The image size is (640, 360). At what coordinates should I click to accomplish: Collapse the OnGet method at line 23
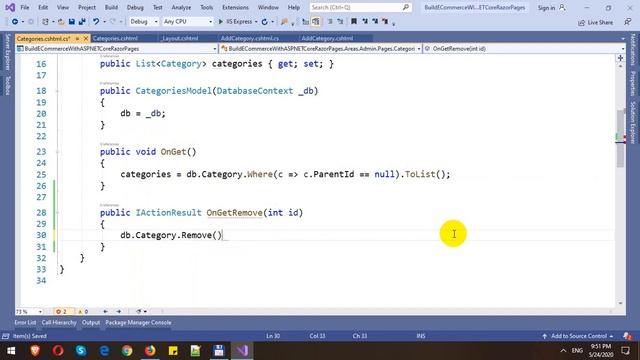point(57,152)
